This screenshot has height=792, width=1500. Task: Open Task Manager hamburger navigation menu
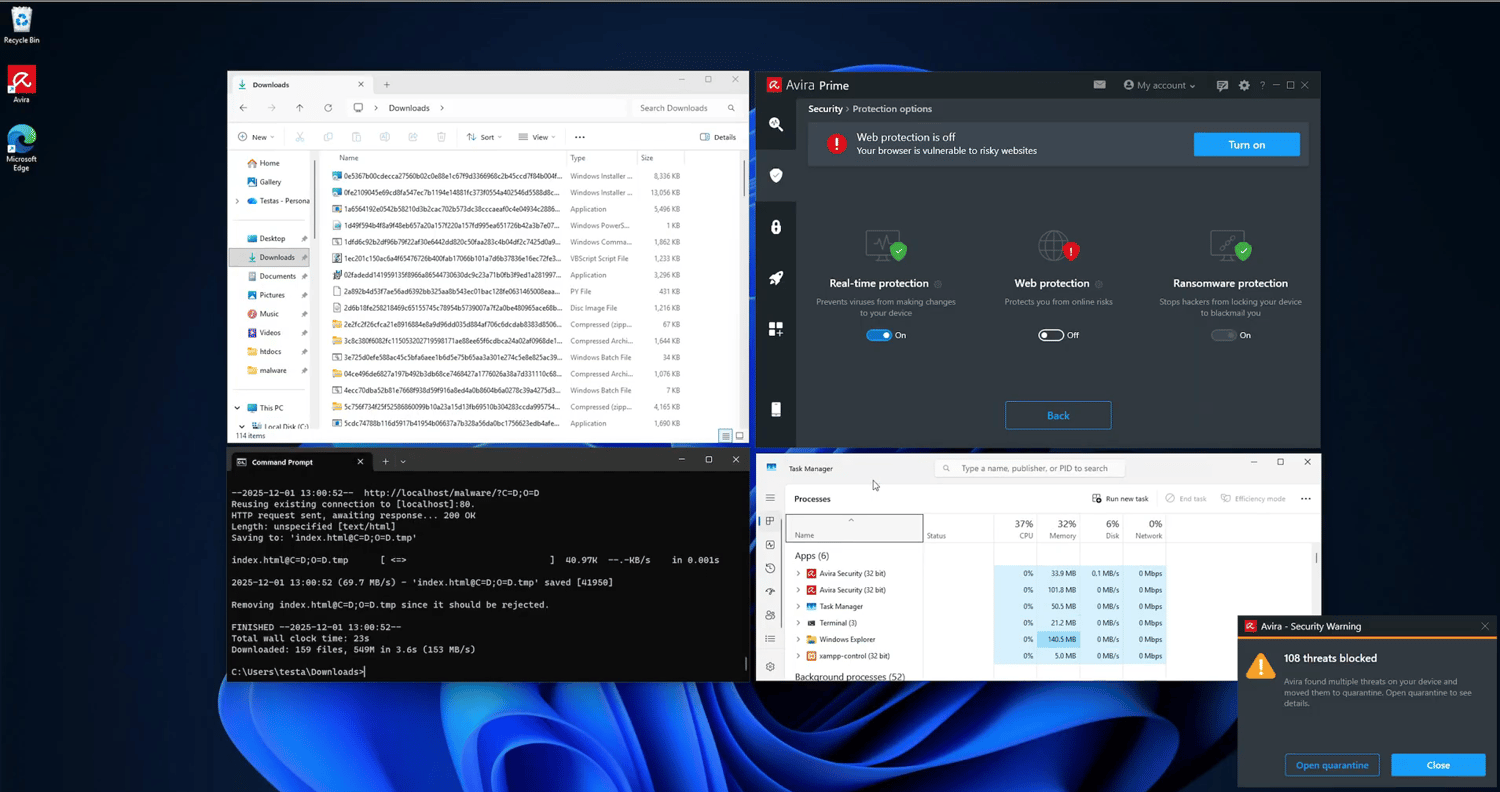(770, 498)
